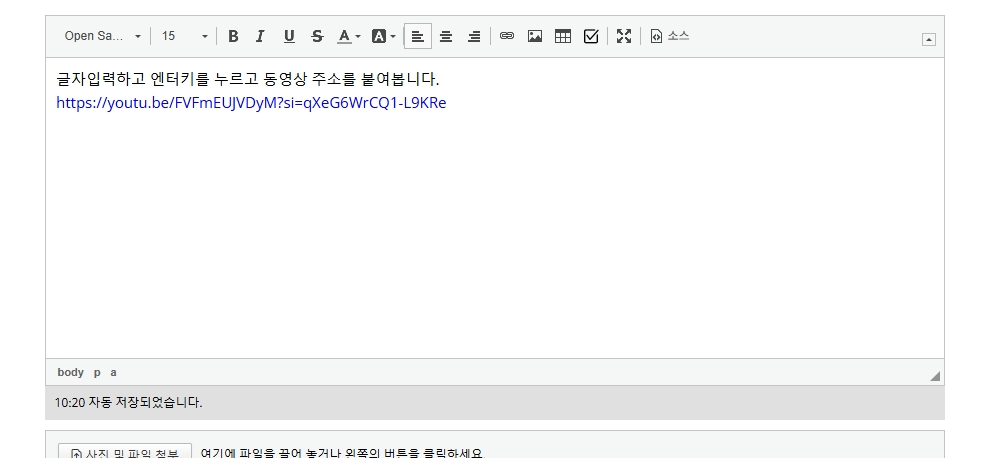Click the 10:20 자동 저장되었습니다 status message

tap(128, 402)
